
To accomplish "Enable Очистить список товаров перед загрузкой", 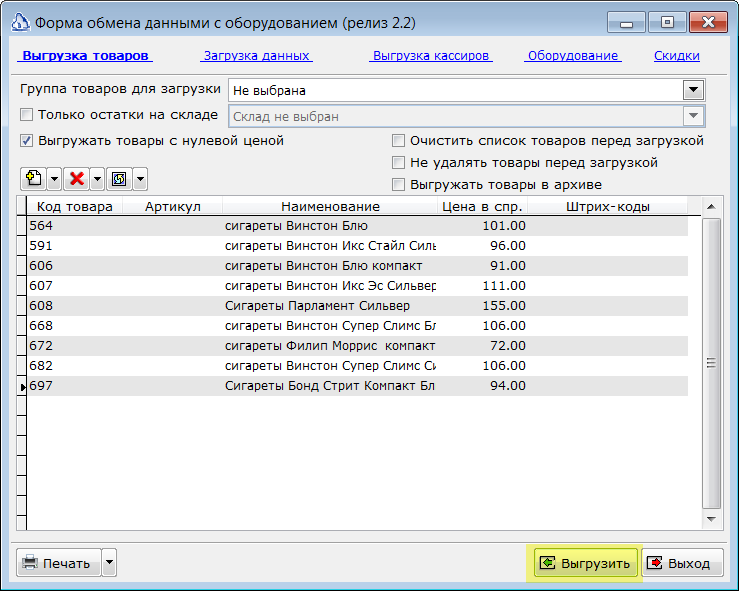I will tap(398, 140).
